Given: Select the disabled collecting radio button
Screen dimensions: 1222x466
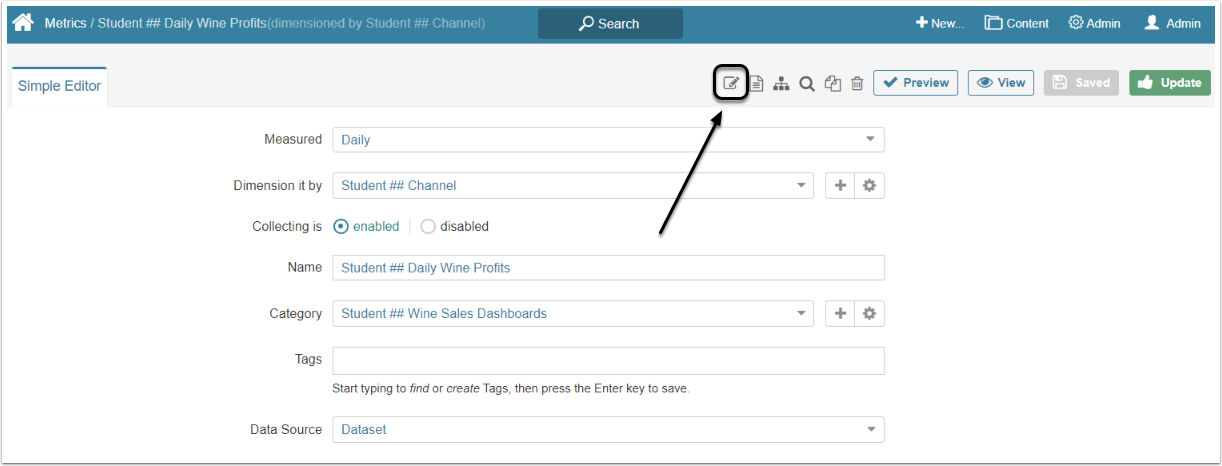Looking at the screenshot, I should tap(428, 226).
